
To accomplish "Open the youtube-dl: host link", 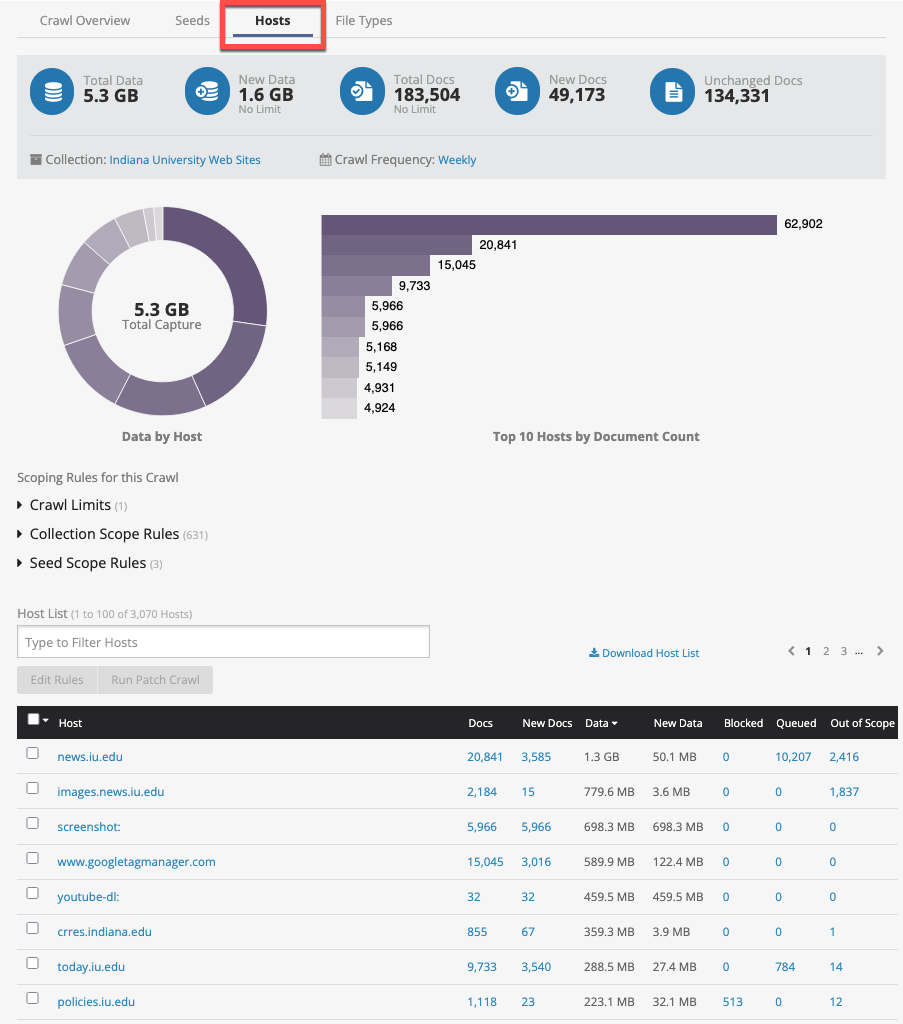I will pos(88,897).
